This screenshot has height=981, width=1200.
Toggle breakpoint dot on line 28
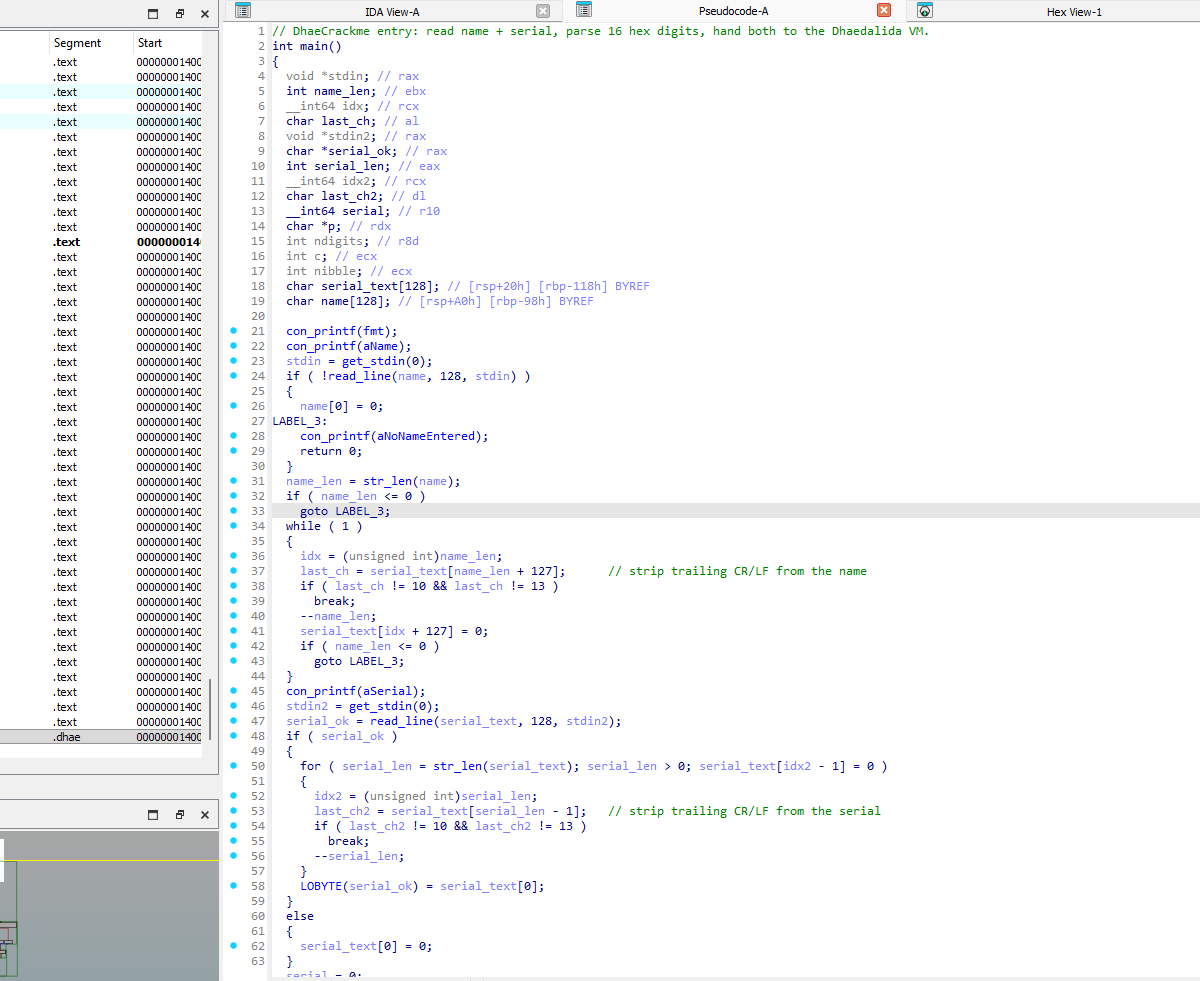click(x=233, y=436)
